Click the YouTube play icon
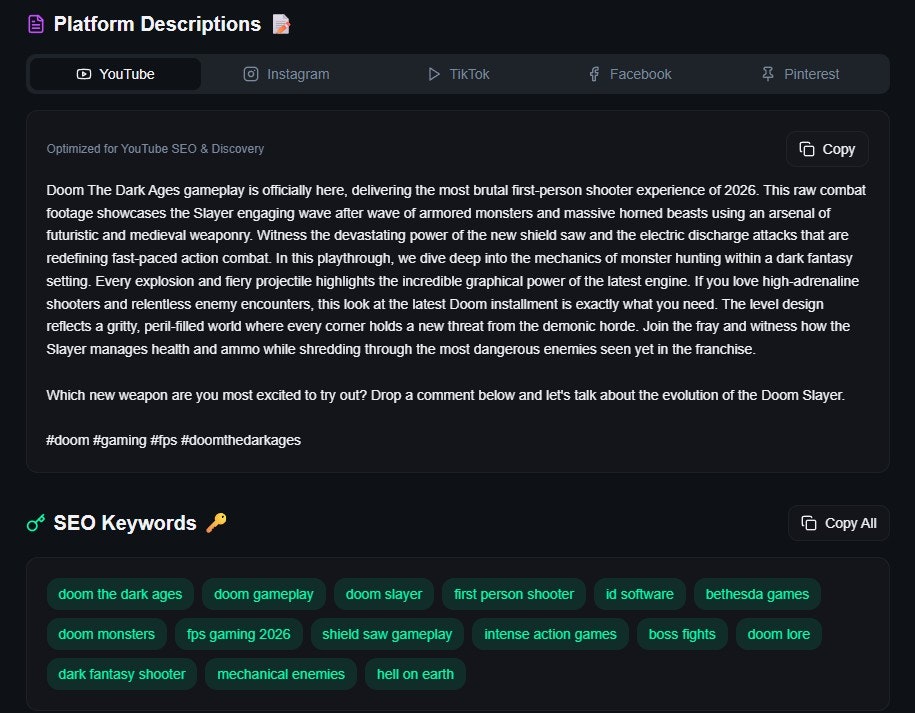Screen dimensions: 915x713 pyautogui.click(x=83, y=74)
